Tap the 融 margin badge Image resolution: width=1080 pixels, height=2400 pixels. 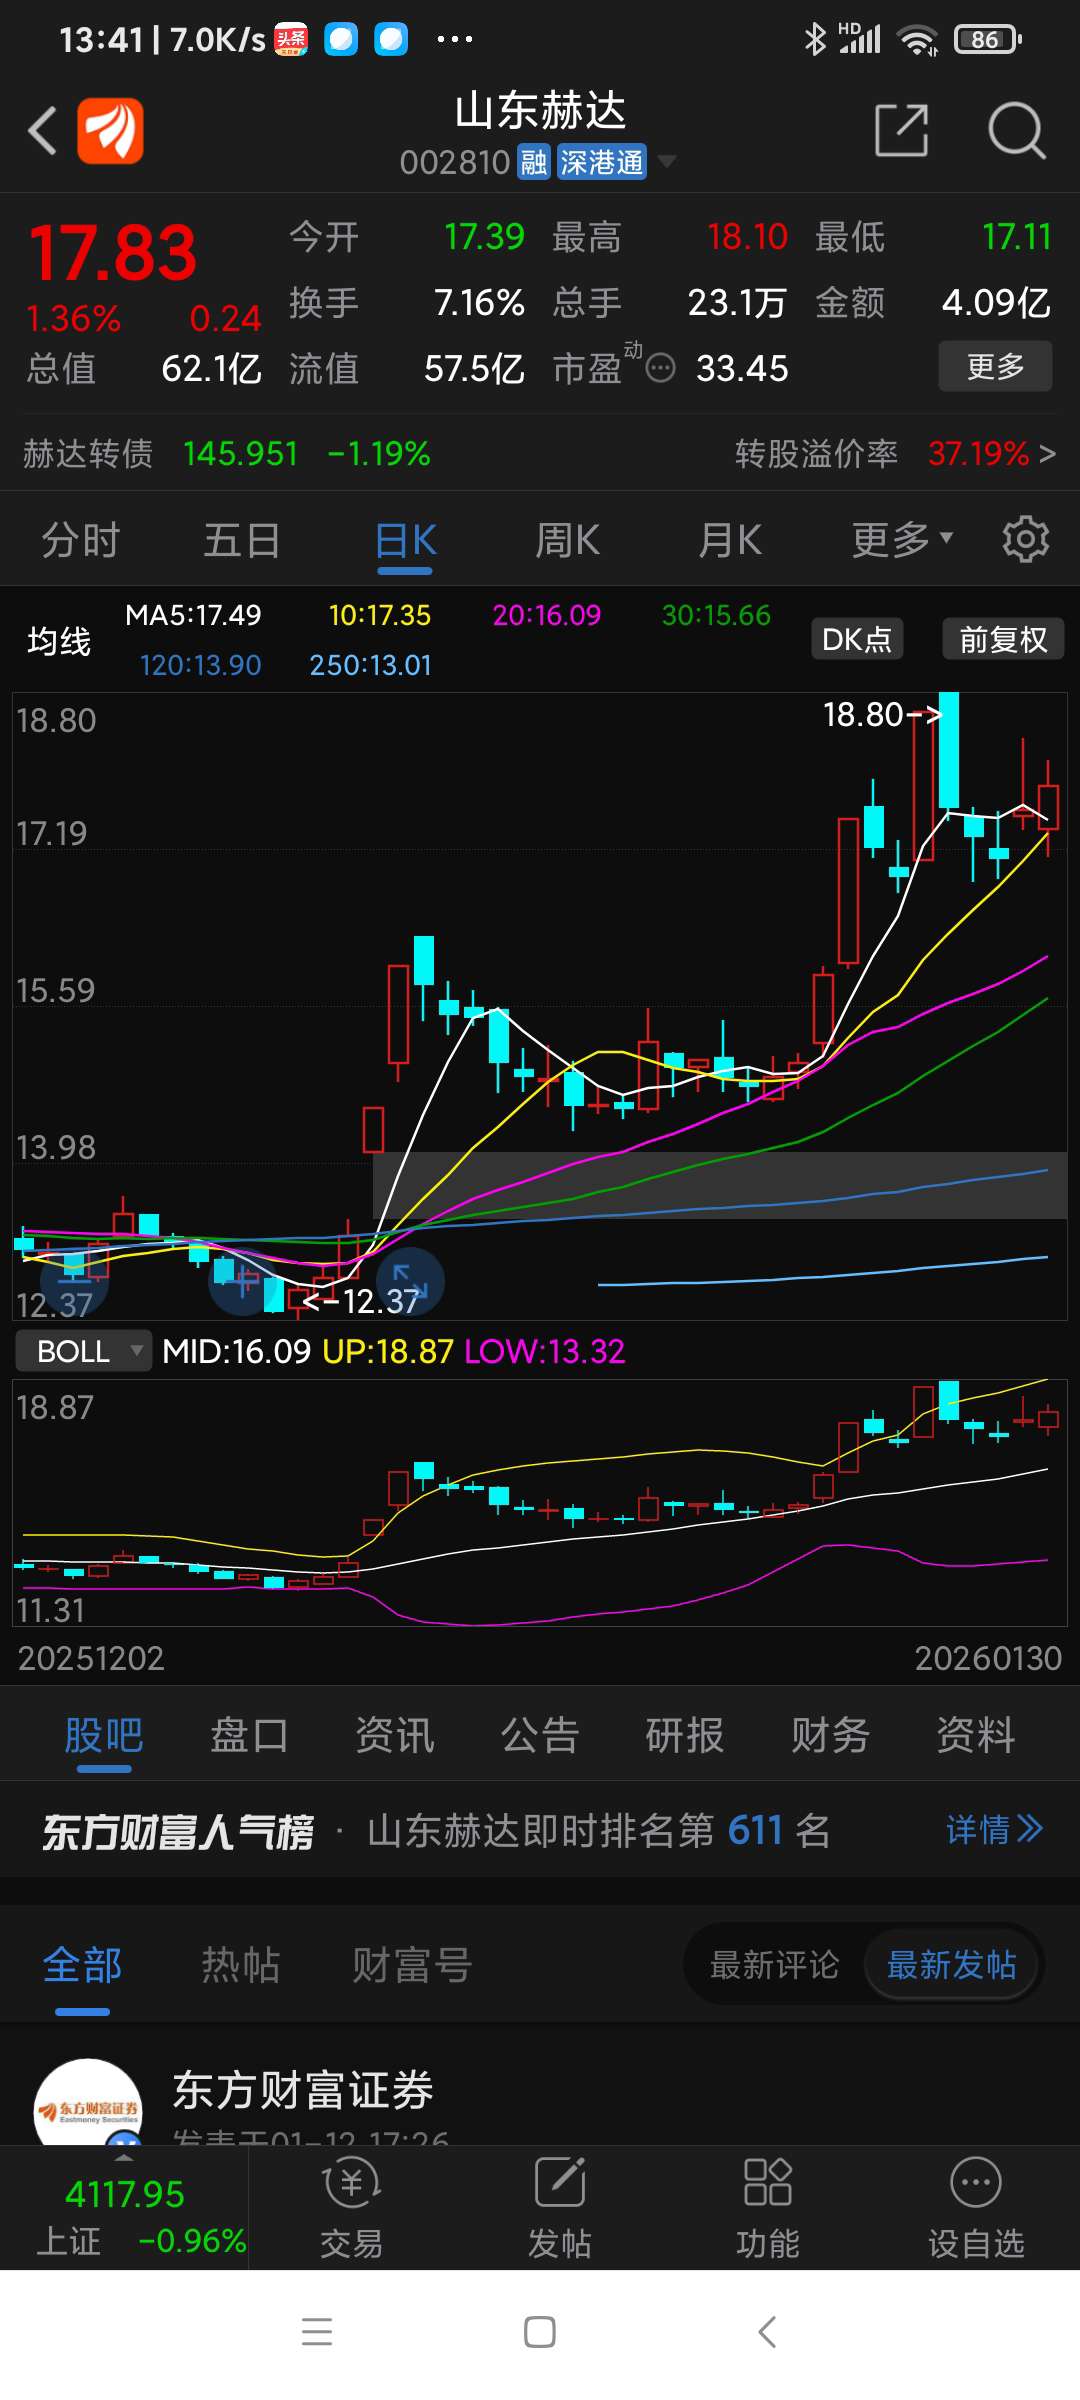[534, 162]
